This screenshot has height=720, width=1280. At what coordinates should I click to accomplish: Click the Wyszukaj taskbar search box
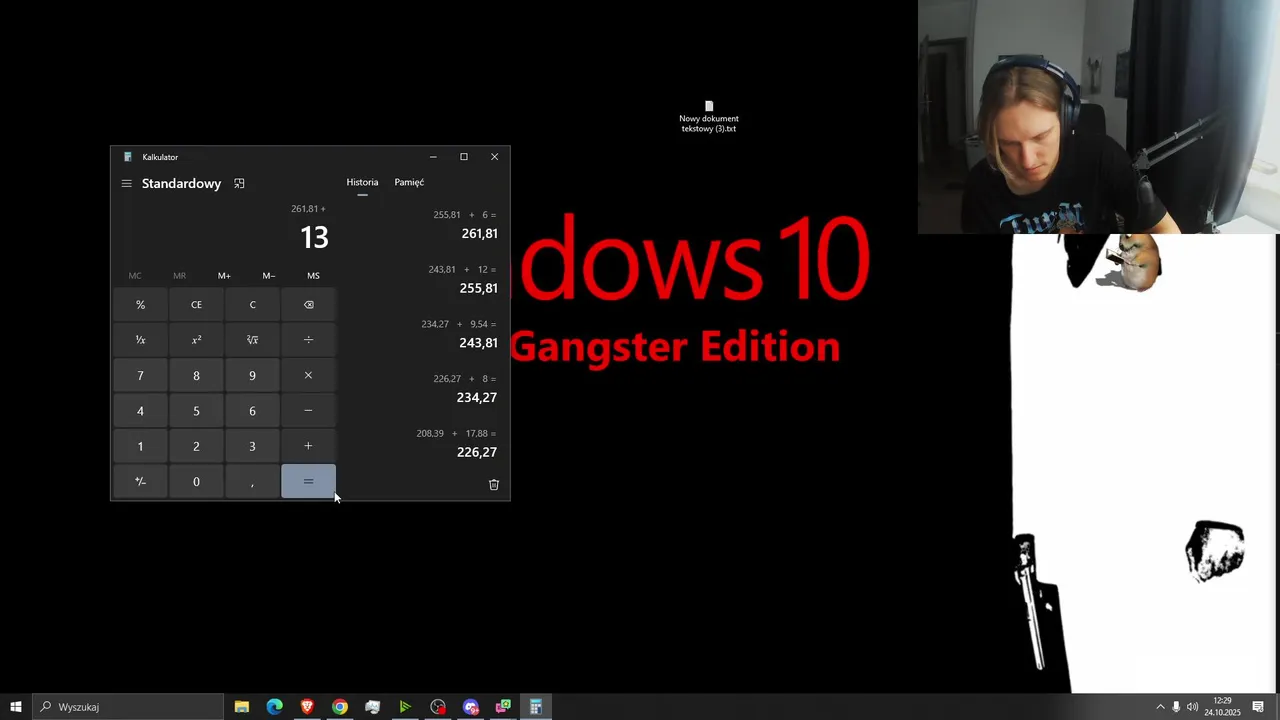pos(128,707)
